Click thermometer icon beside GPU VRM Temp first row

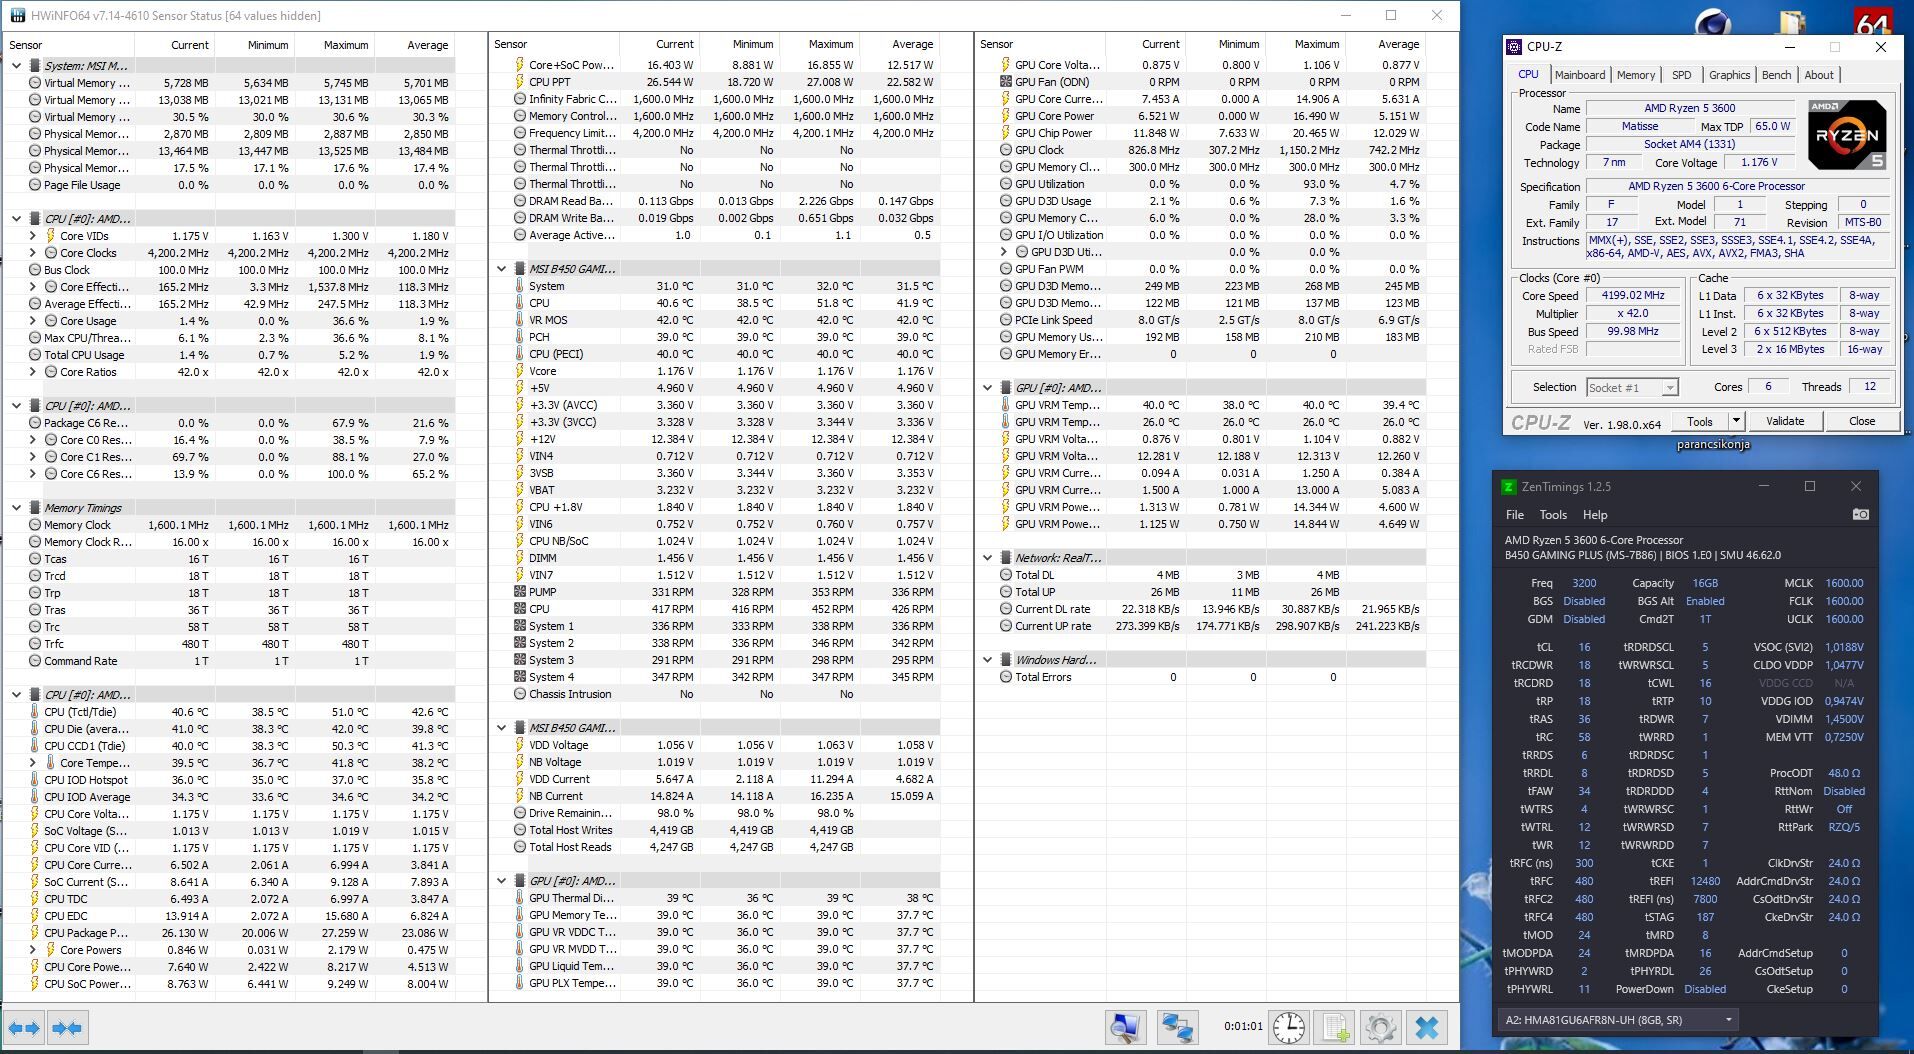(1005, 405)
